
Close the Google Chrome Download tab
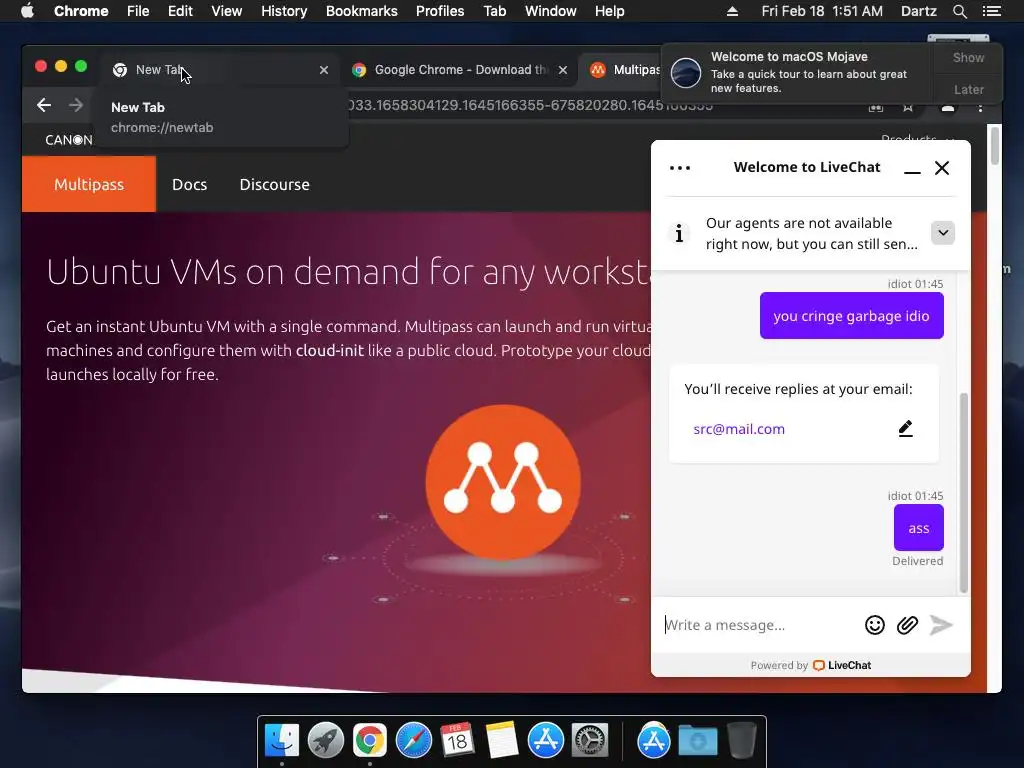click(563, 70)
